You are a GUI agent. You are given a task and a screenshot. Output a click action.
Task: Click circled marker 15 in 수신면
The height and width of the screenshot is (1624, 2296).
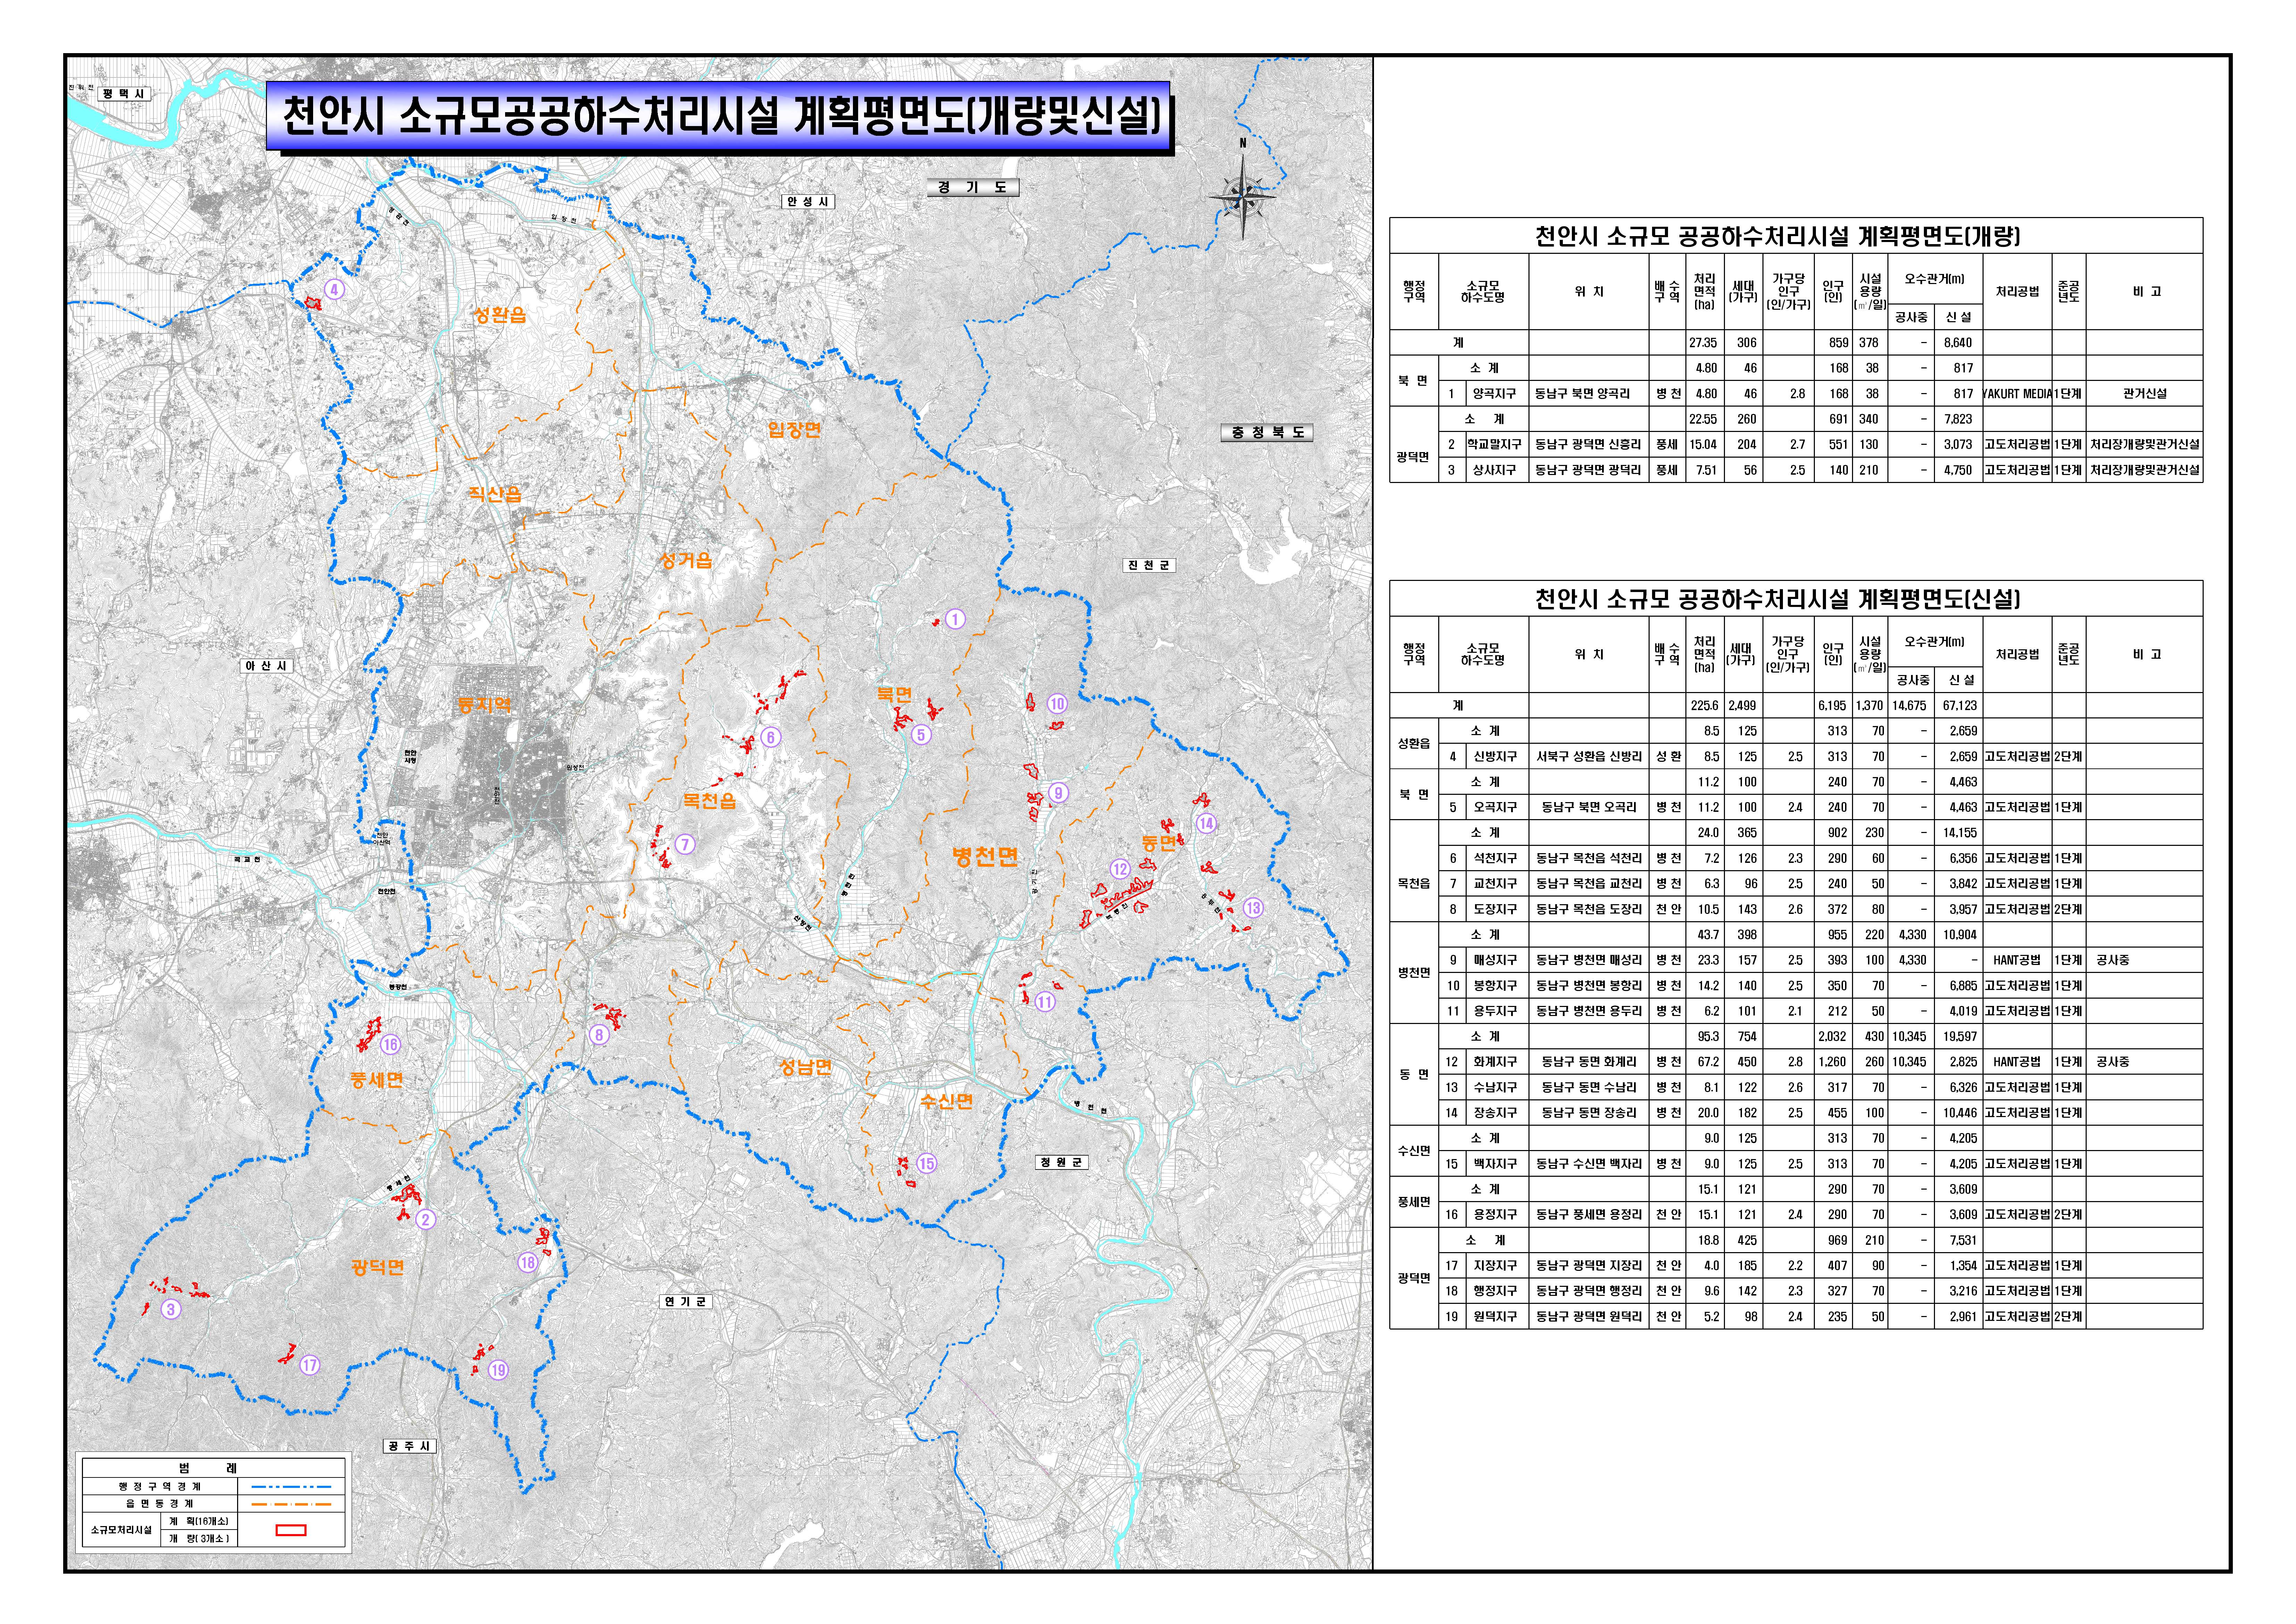927,1163
